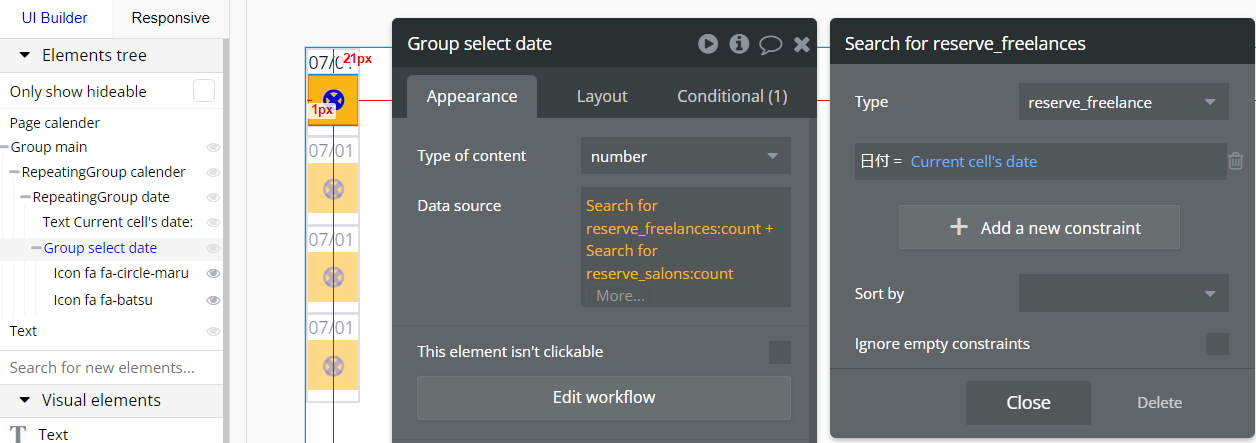Open the Sort by dropdown
The height and width of the screenshot is (443, 1256).
1123,294
